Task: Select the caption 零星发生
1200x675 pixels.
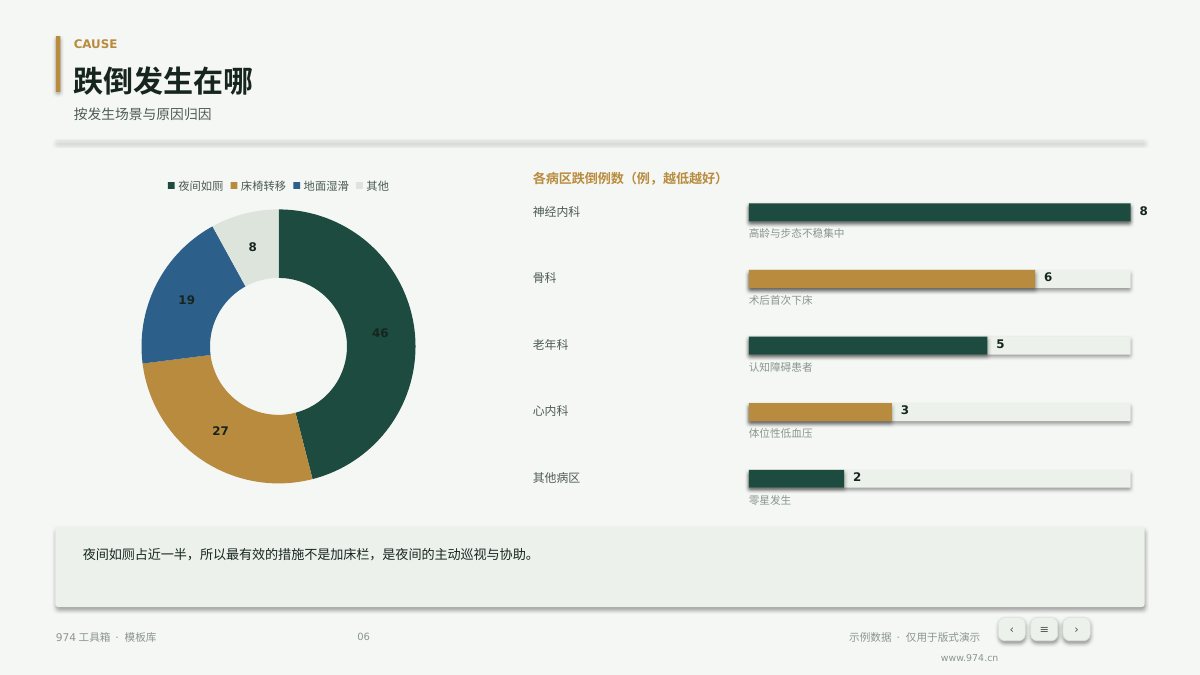Action: 770,500
